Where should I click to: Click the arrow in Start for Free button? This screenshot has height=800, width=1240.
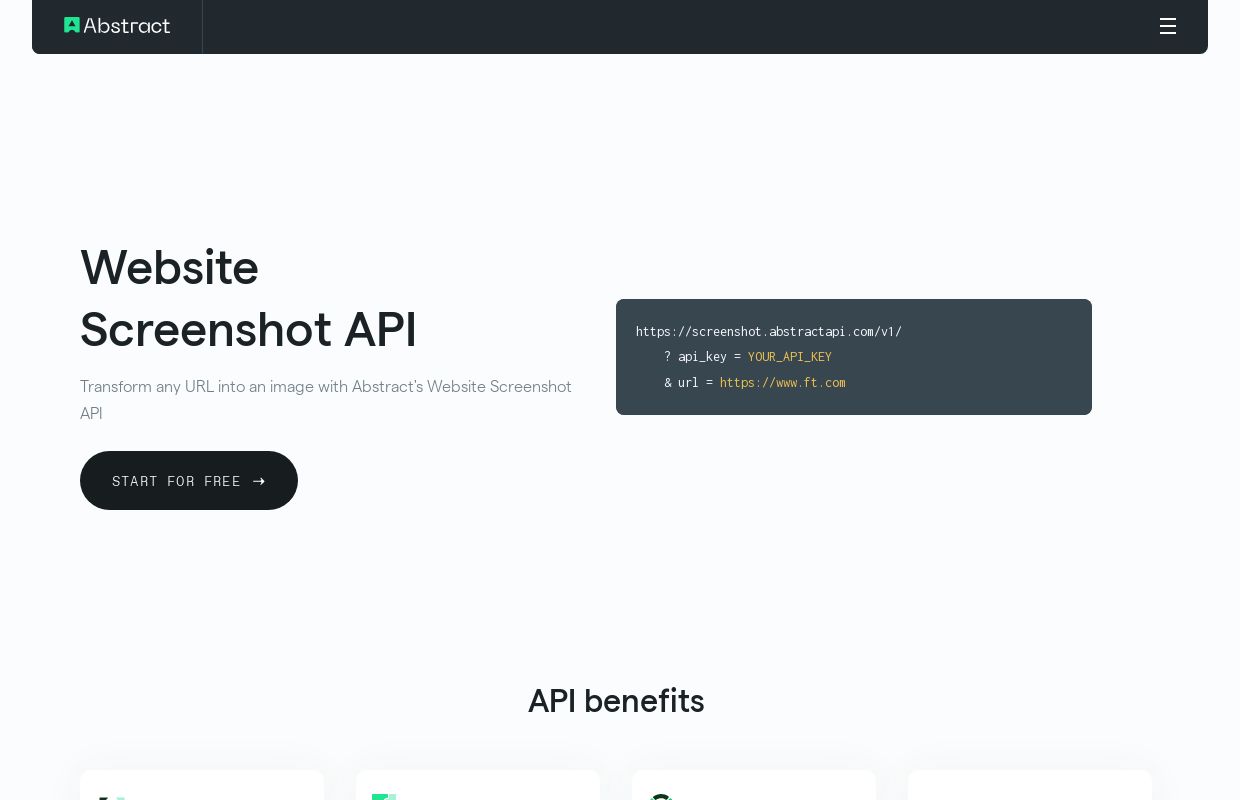click(259, 481)
